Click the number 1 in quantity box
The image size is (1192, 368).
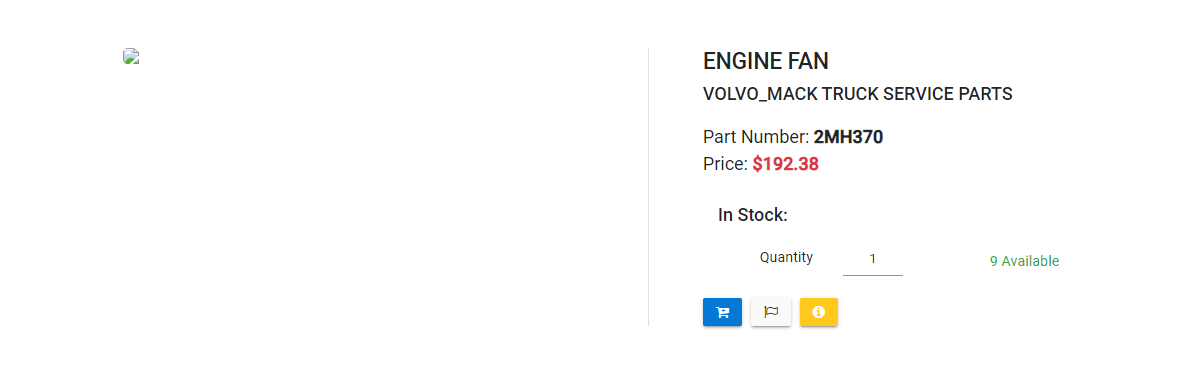(873, 259)
